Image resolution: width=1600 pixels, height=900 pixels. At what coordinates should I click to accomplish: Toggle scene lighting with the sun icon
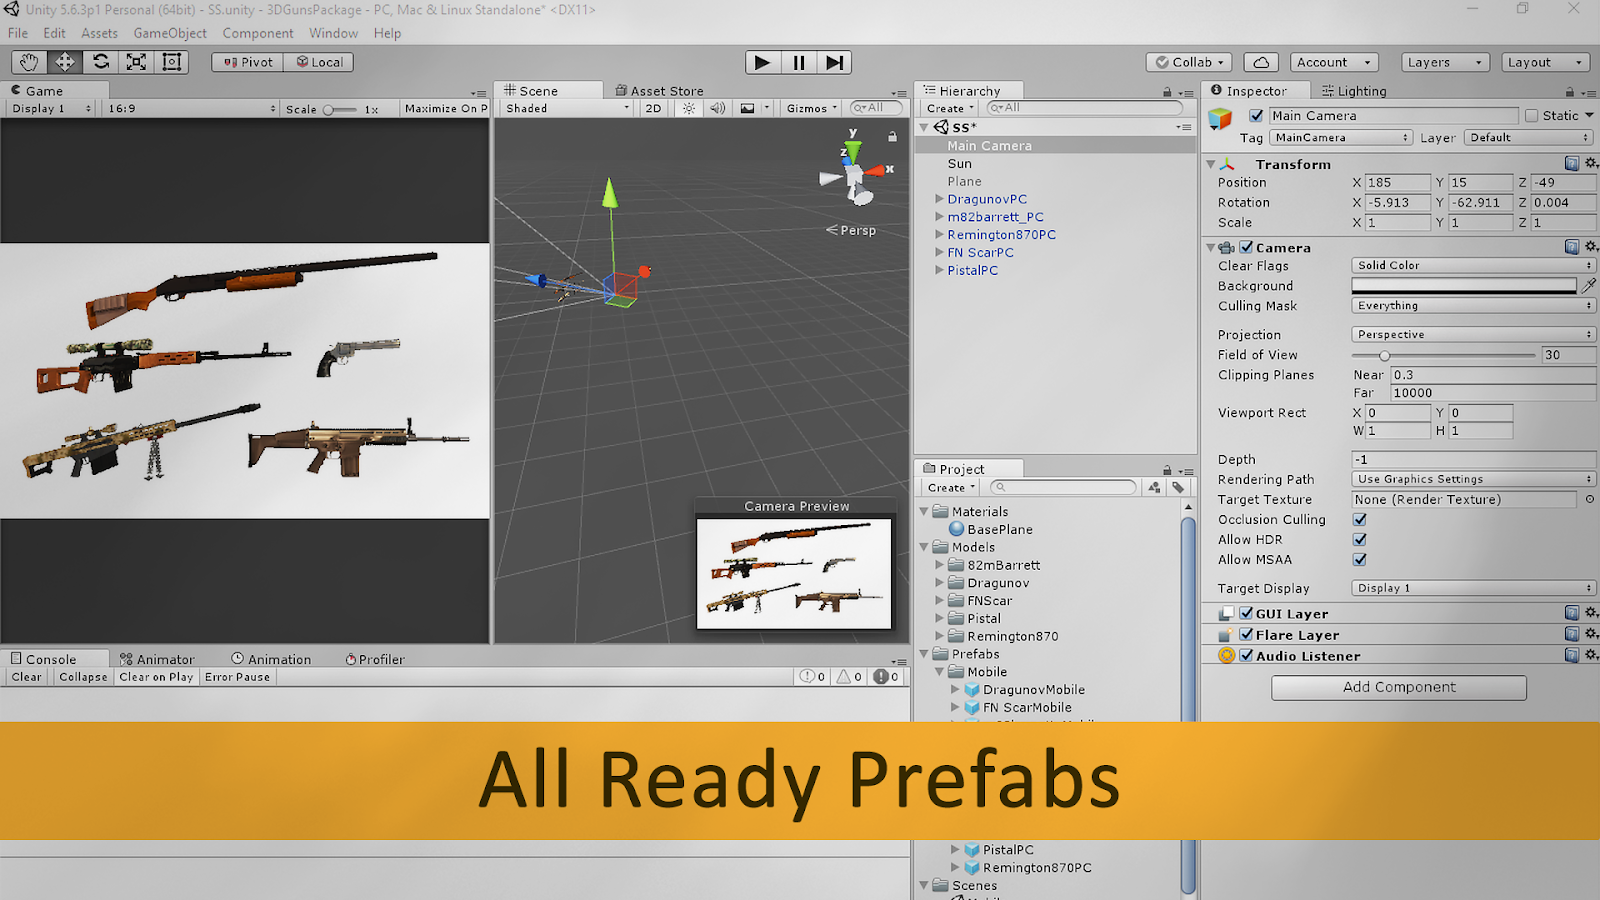click(x=687, y=108)
